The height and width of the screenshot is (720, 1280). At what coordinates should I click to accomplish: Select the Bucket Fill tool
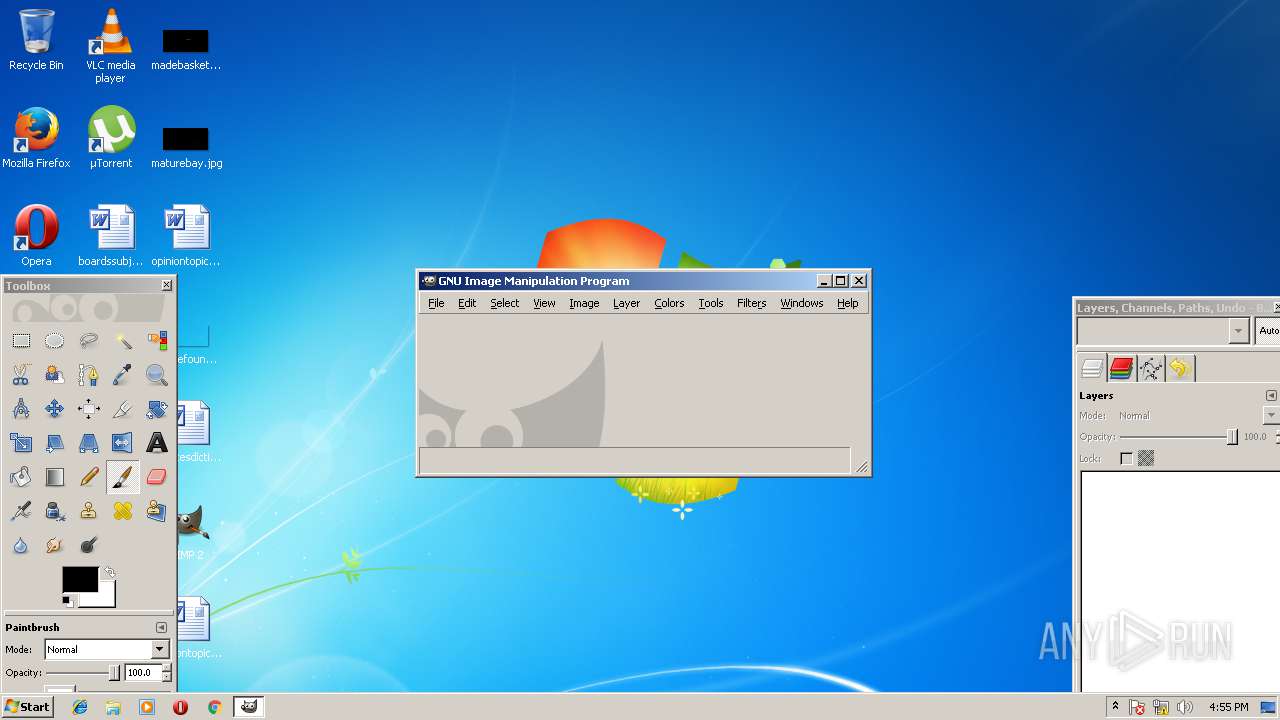[21, 477]
